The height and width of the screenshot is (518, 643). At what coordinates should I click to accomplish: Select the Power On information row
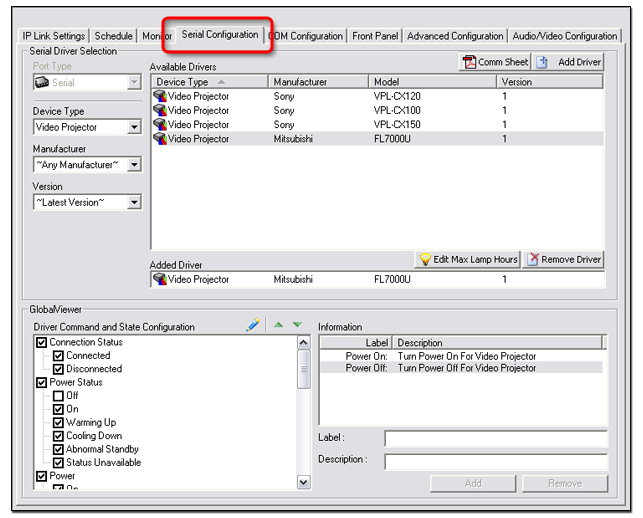pos(461,356)
